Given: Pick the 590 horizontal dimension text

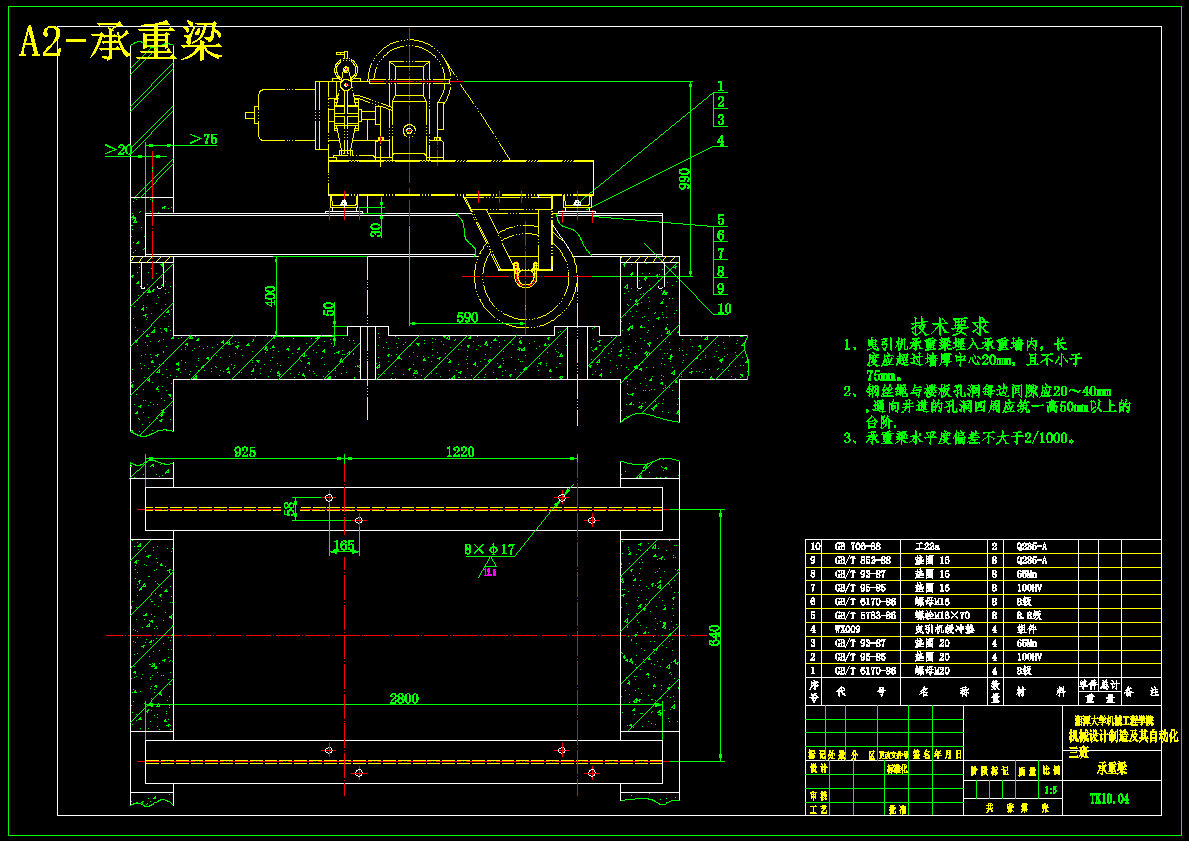Looking at the screenshot, I should (x=467, y=317).
